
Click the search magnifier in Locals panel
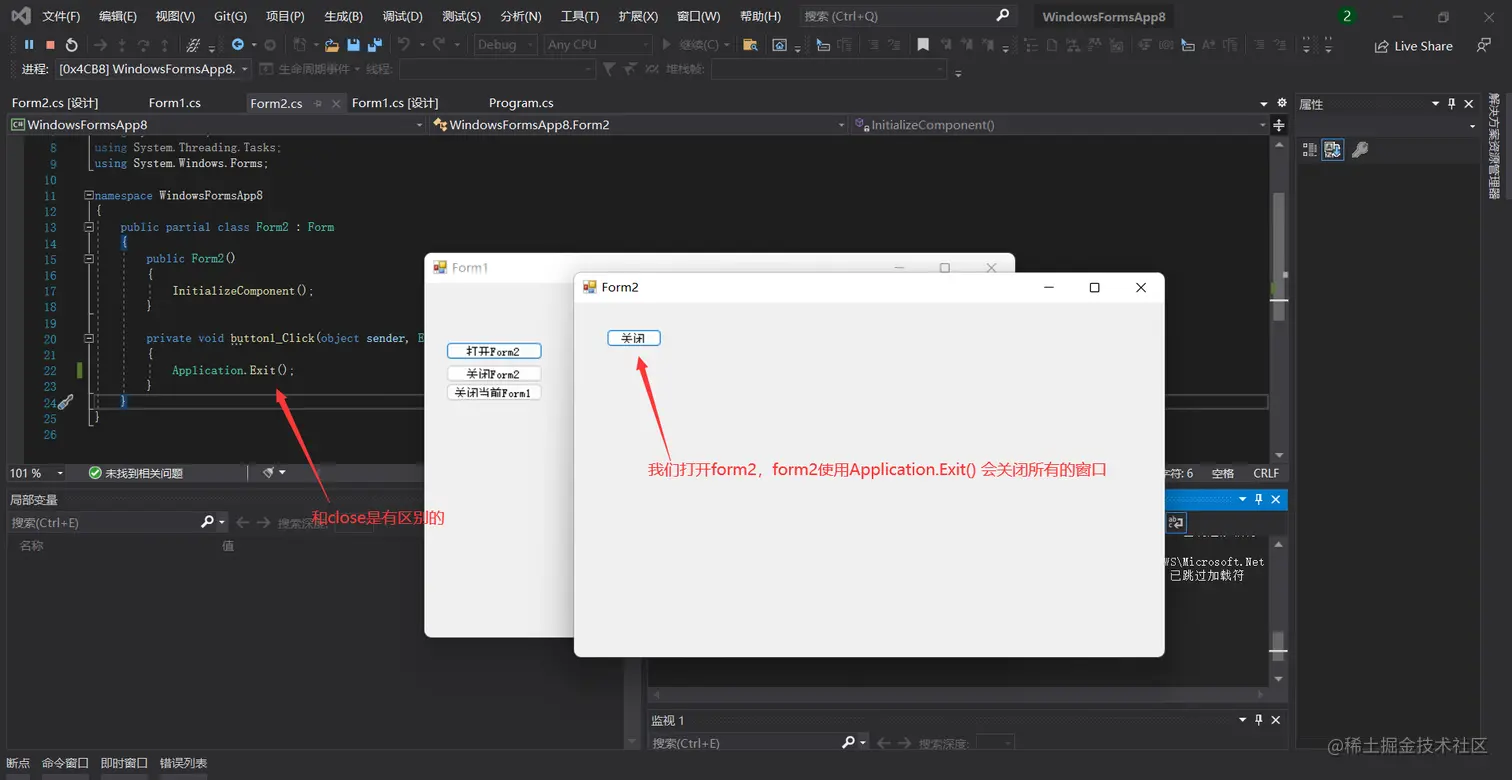[x=208, y=522]
